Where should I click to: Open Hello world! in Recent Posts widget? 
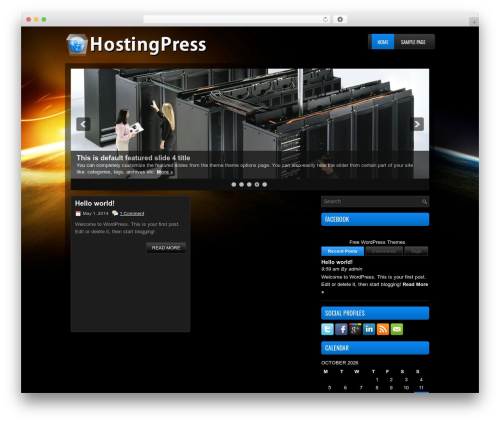[x=337, y=262]
